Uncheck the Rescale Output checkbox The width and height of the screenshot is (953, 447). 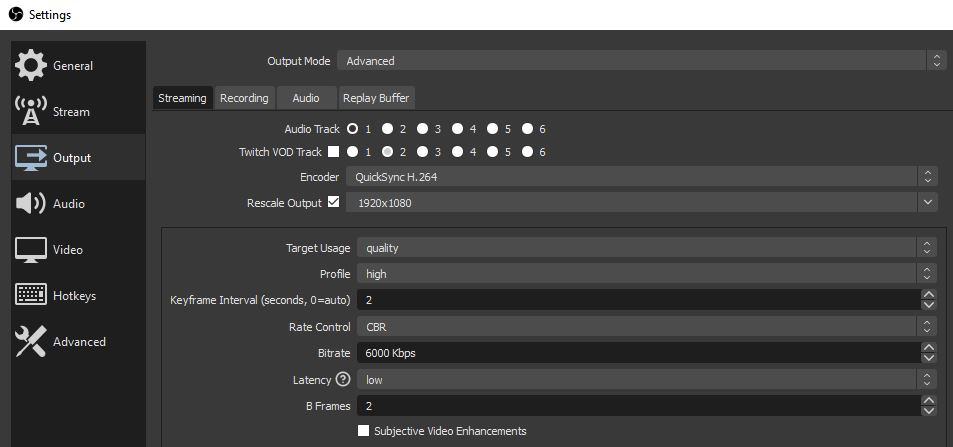[x=334, y=202]
